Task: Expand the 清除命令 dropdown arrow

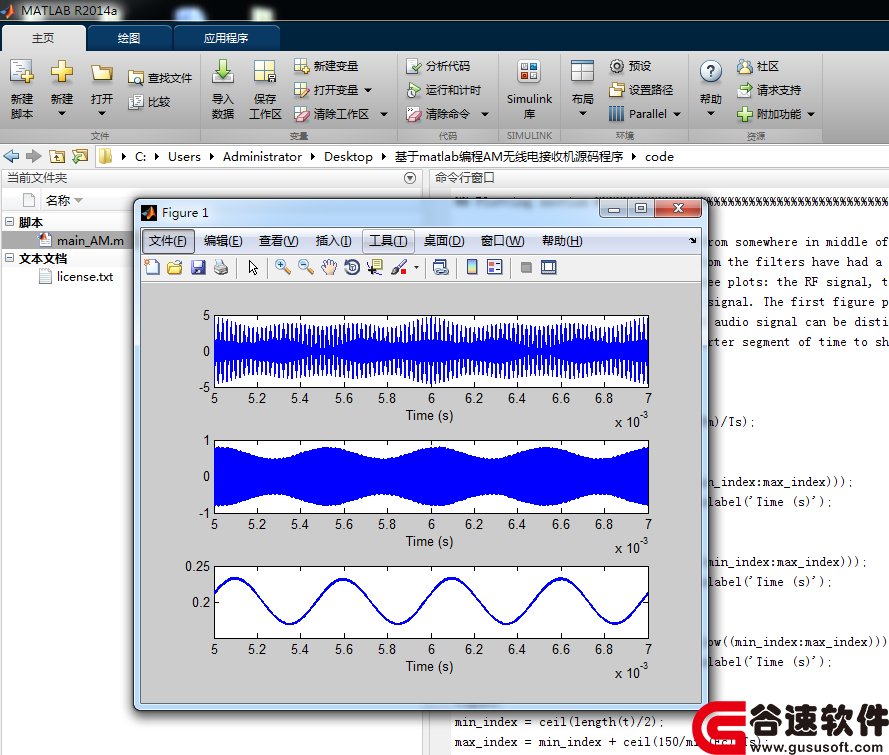Action: [x=485, y=114]
